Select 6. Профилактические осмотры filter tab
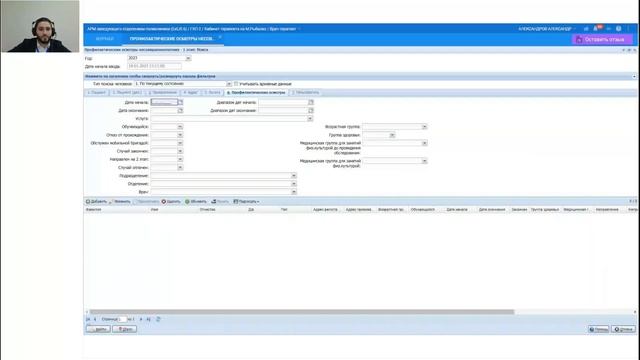 tap(256, 93)
